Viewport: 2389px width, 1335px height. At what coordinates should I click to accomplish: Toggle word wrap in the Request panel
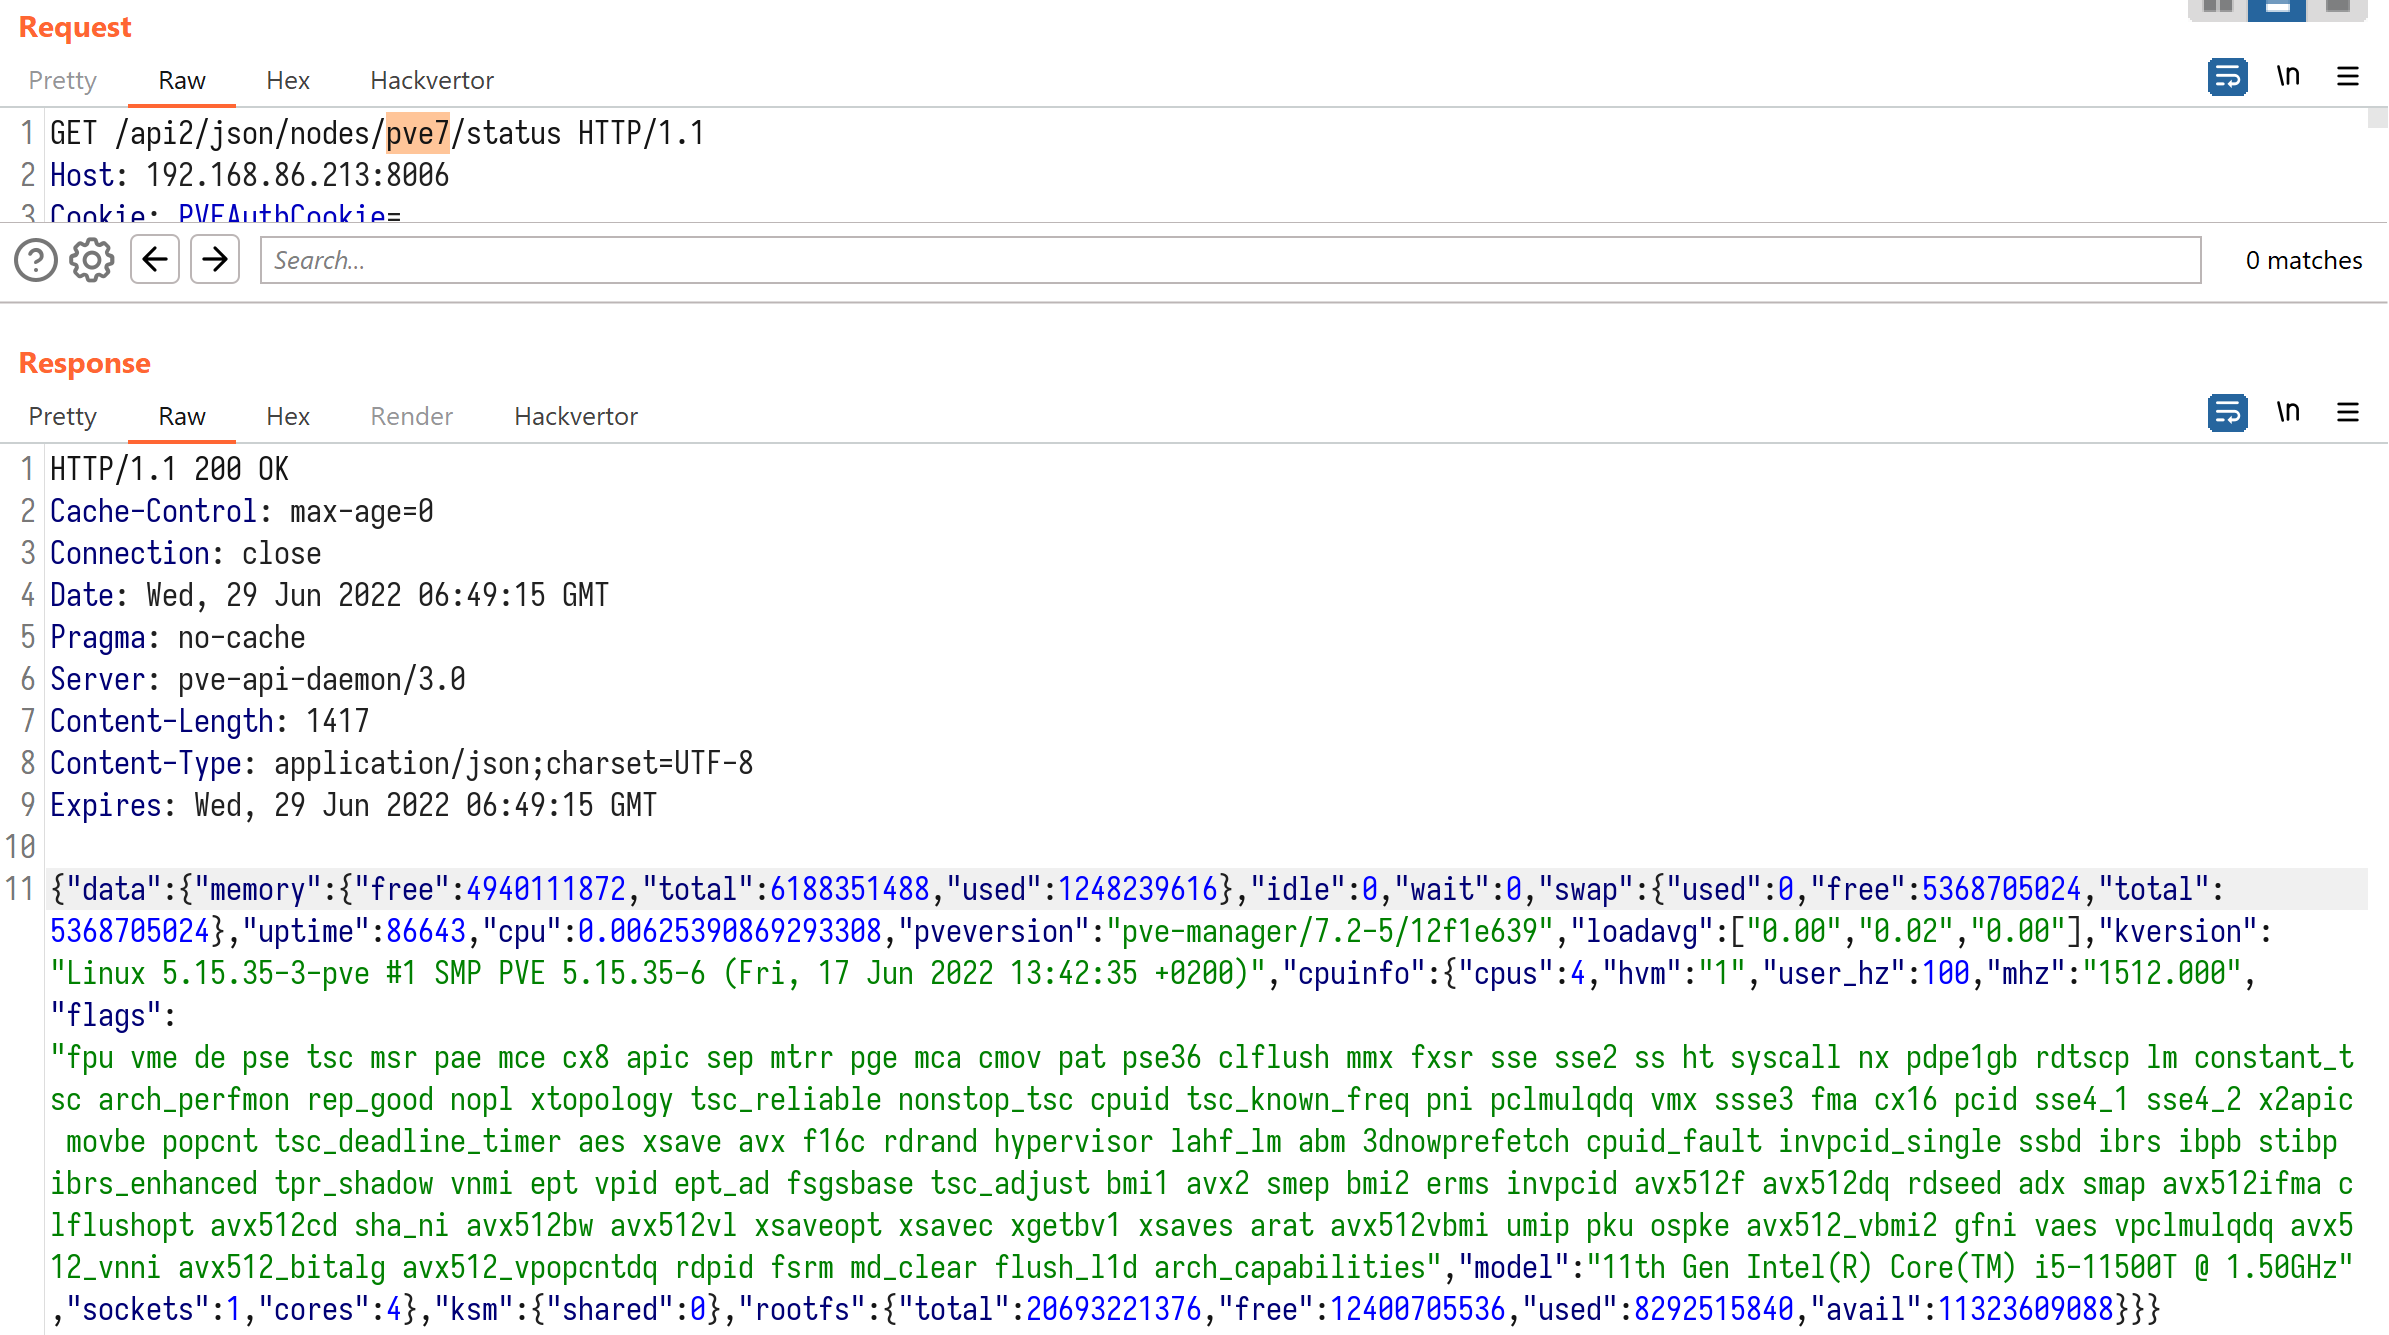2227,77
